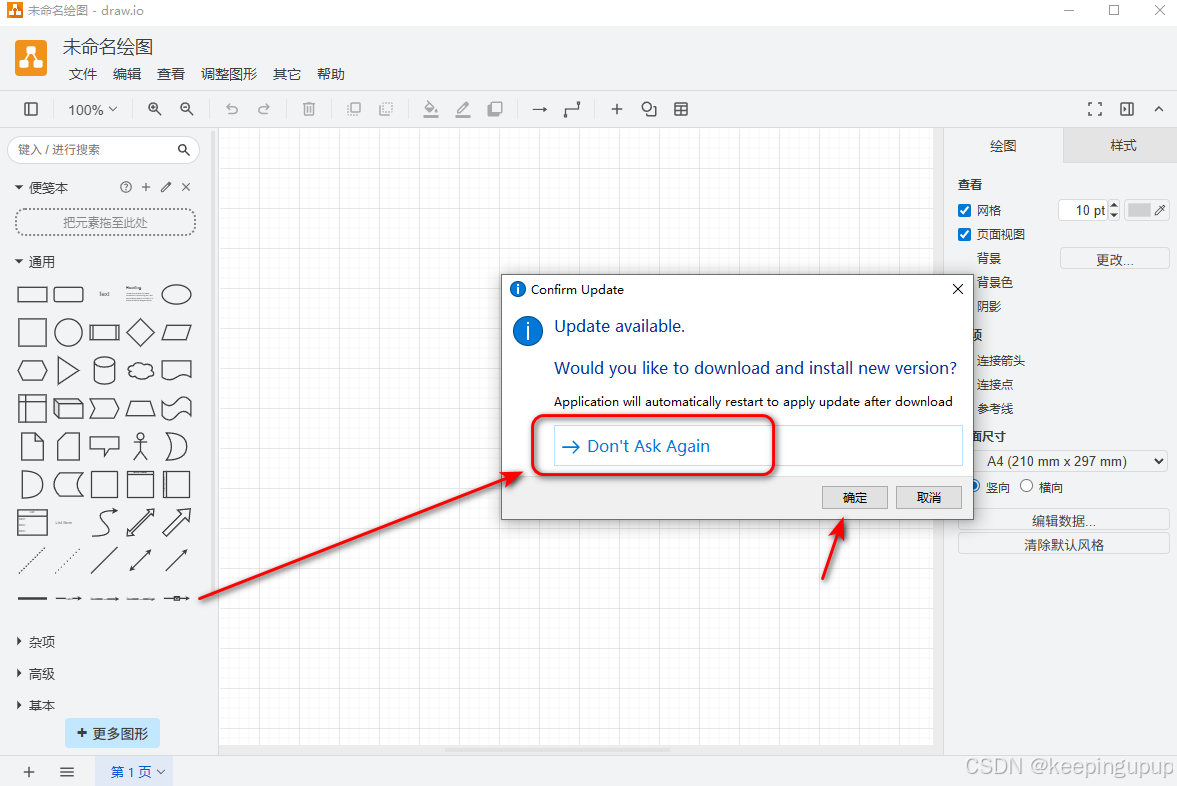Open the 调整图形 menu
The image size is (1177, 786).
(229, 74)
